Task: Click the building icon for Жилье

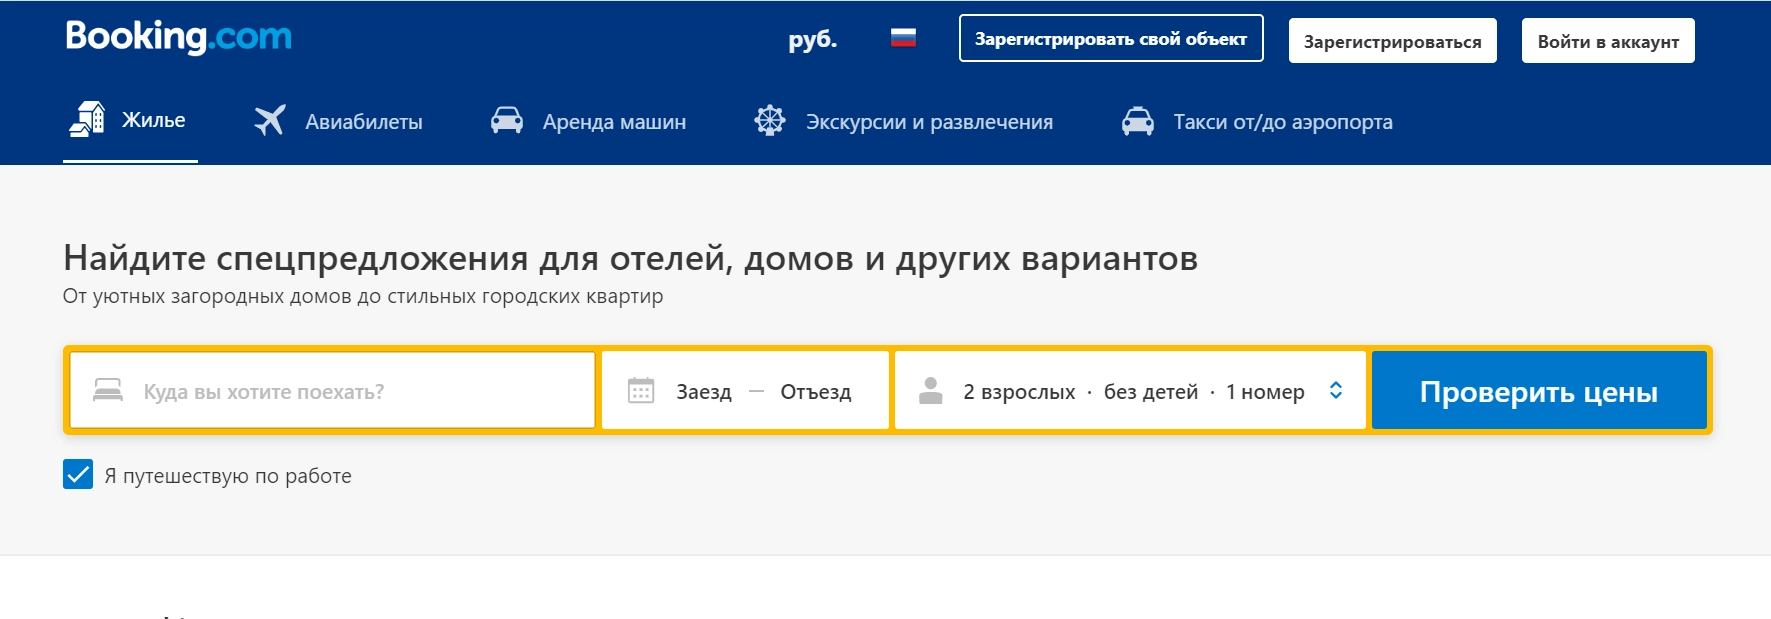Action: pos(87,120)
